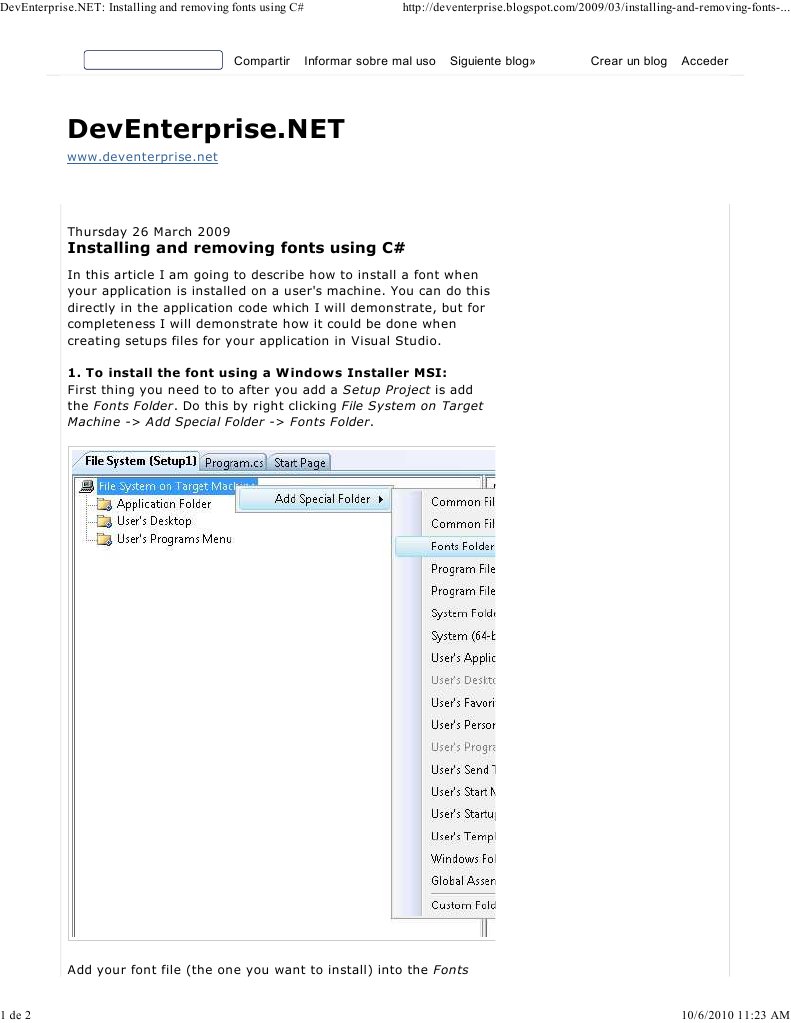
Task: Click the page URL in header
Action: pyautogui.click(x=596, y=8)
